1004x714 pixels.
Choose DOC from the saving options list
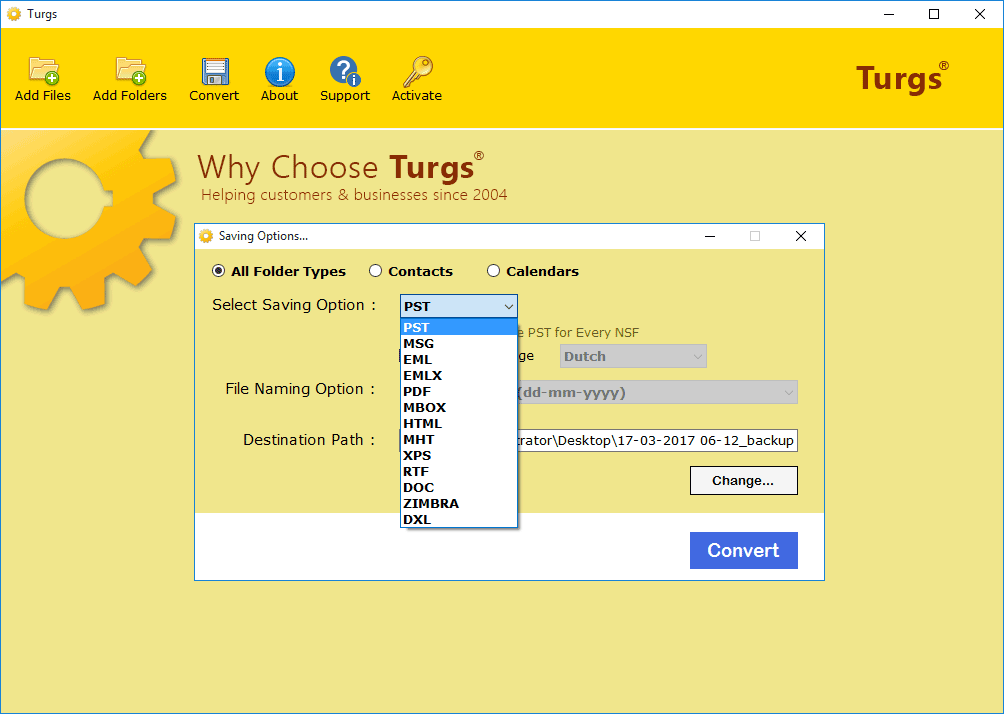click(x=458, y=487)
